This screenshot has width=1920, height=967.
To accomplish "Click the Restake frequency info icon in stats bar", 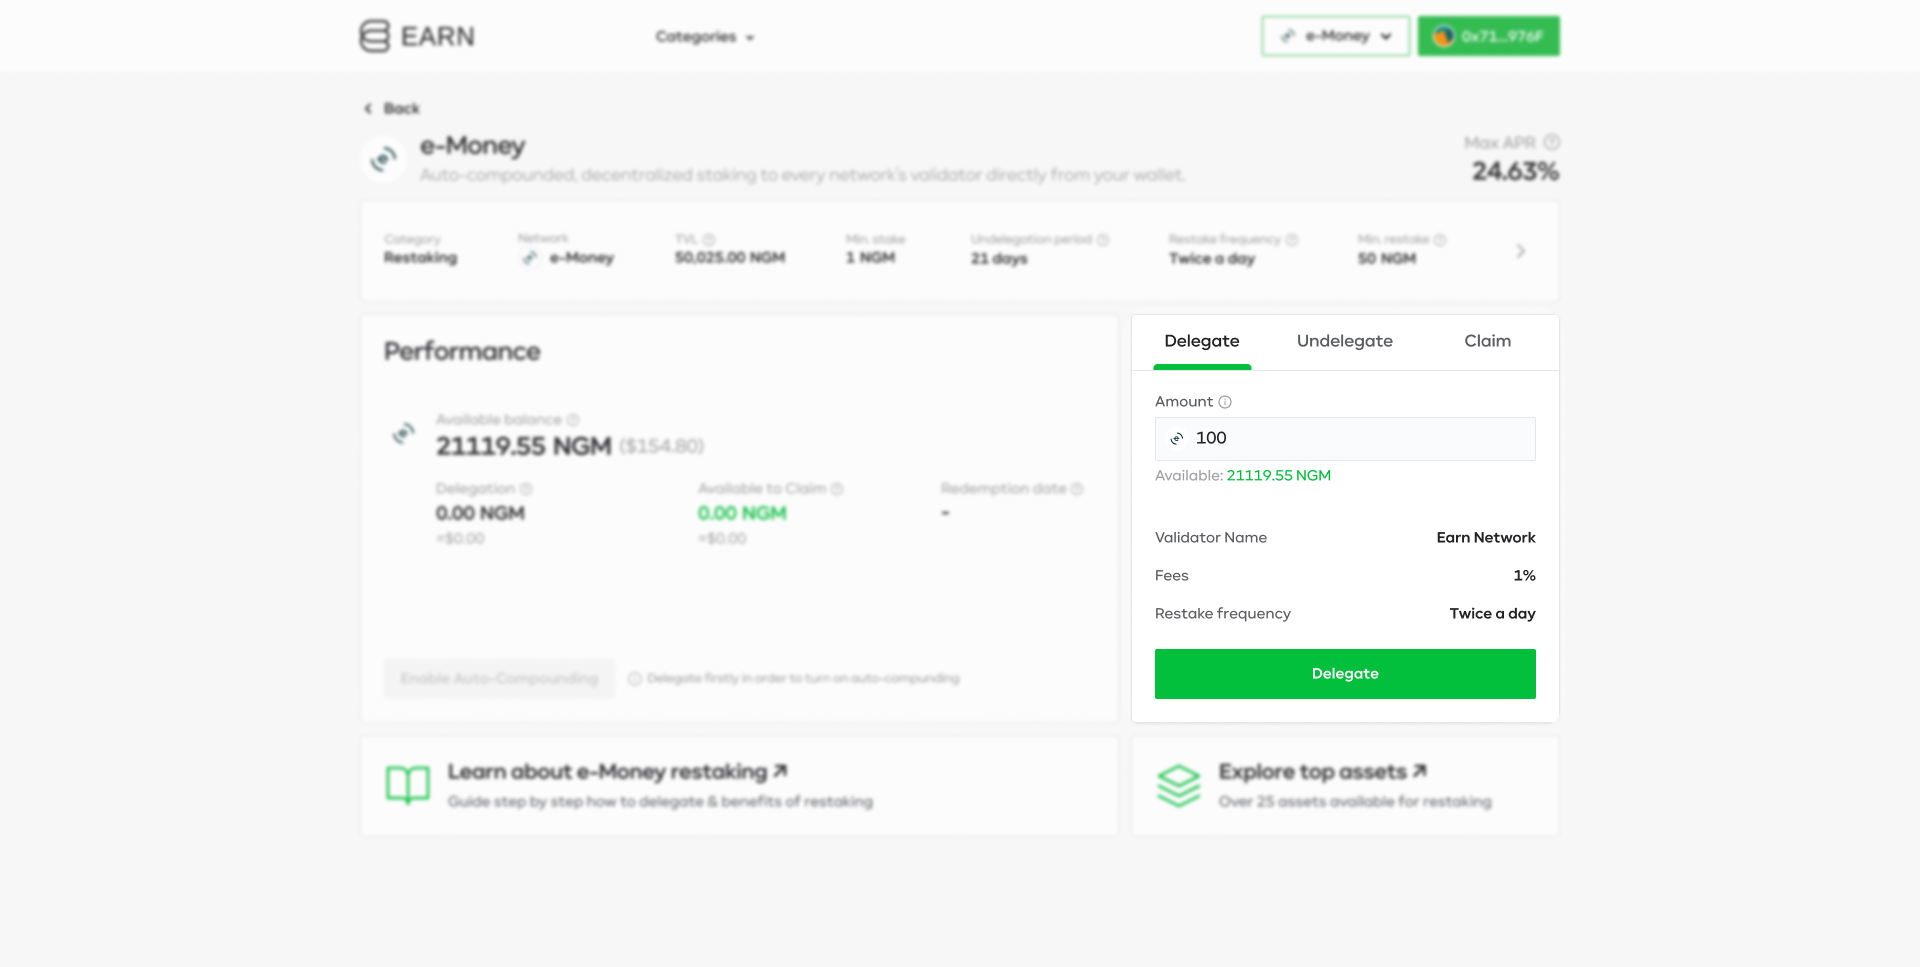I will click(1292, 239).
